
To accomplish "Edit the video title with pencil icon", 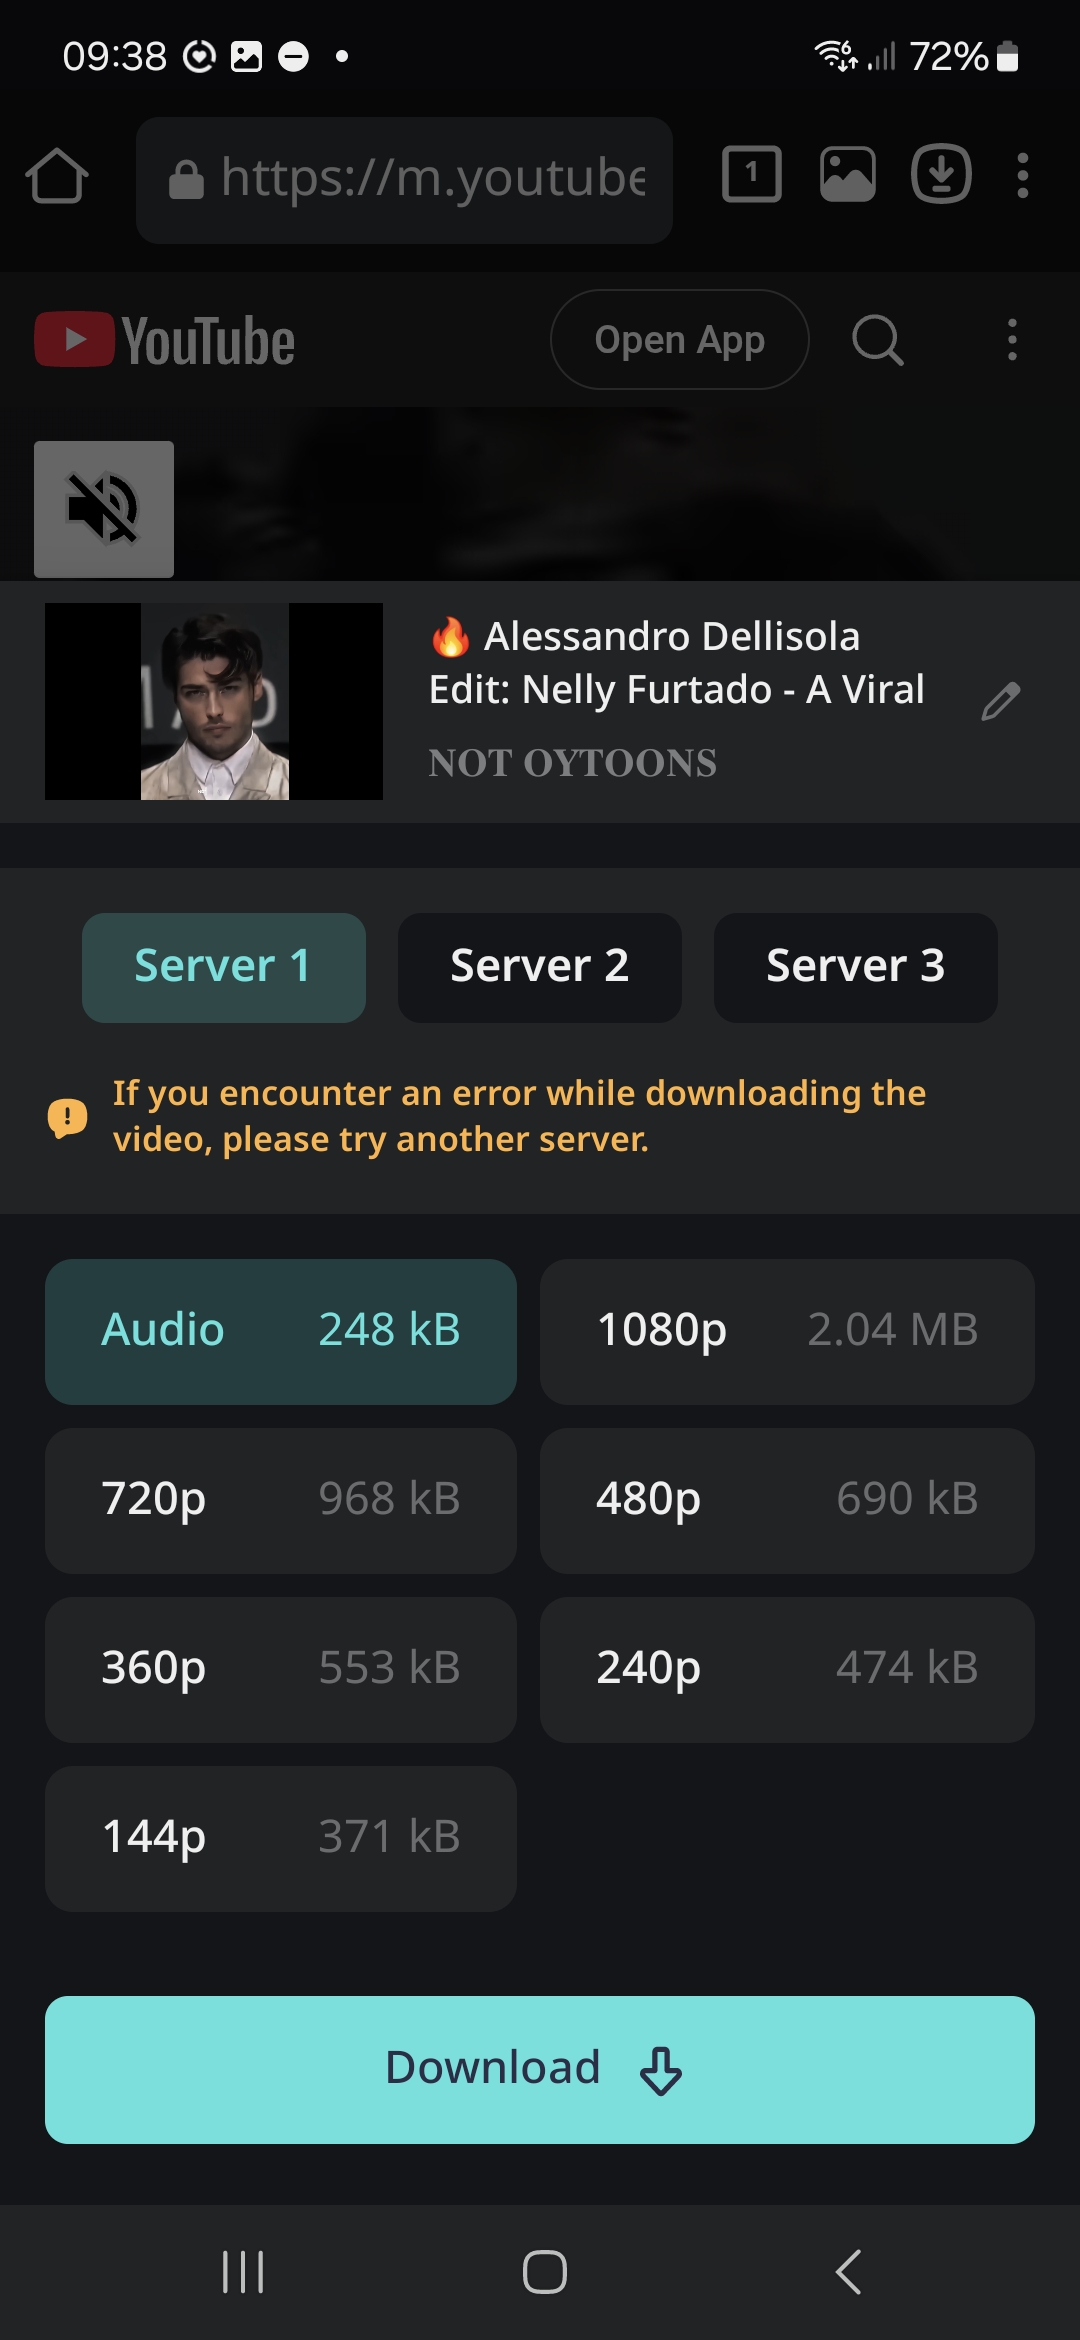I will click(x=1000, y=701).
